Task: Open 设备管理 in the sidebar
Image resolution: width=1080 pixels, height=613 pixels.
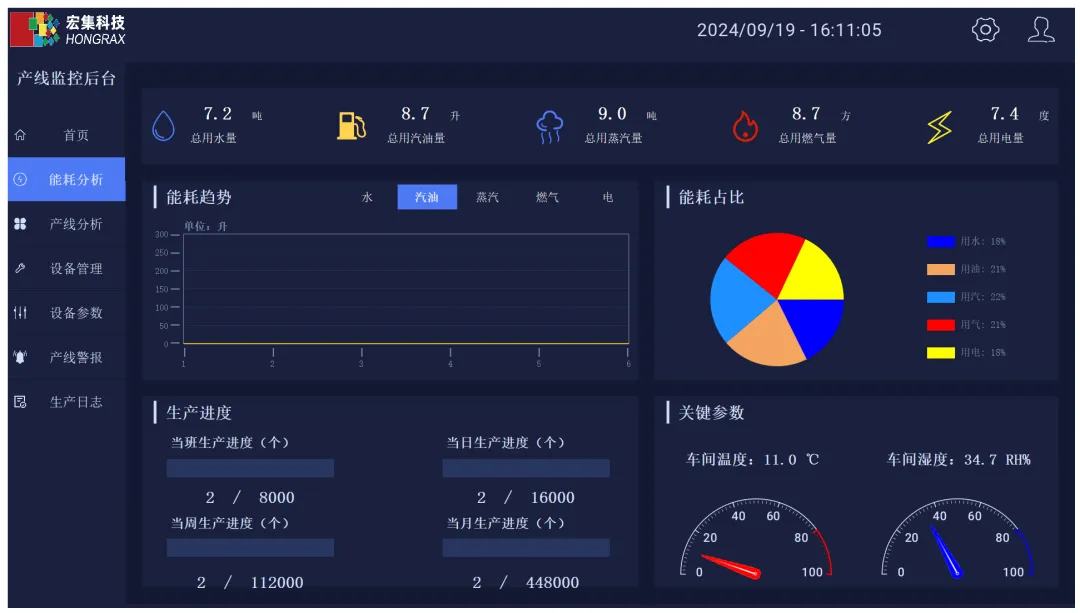Action: [x=67, y=268]
